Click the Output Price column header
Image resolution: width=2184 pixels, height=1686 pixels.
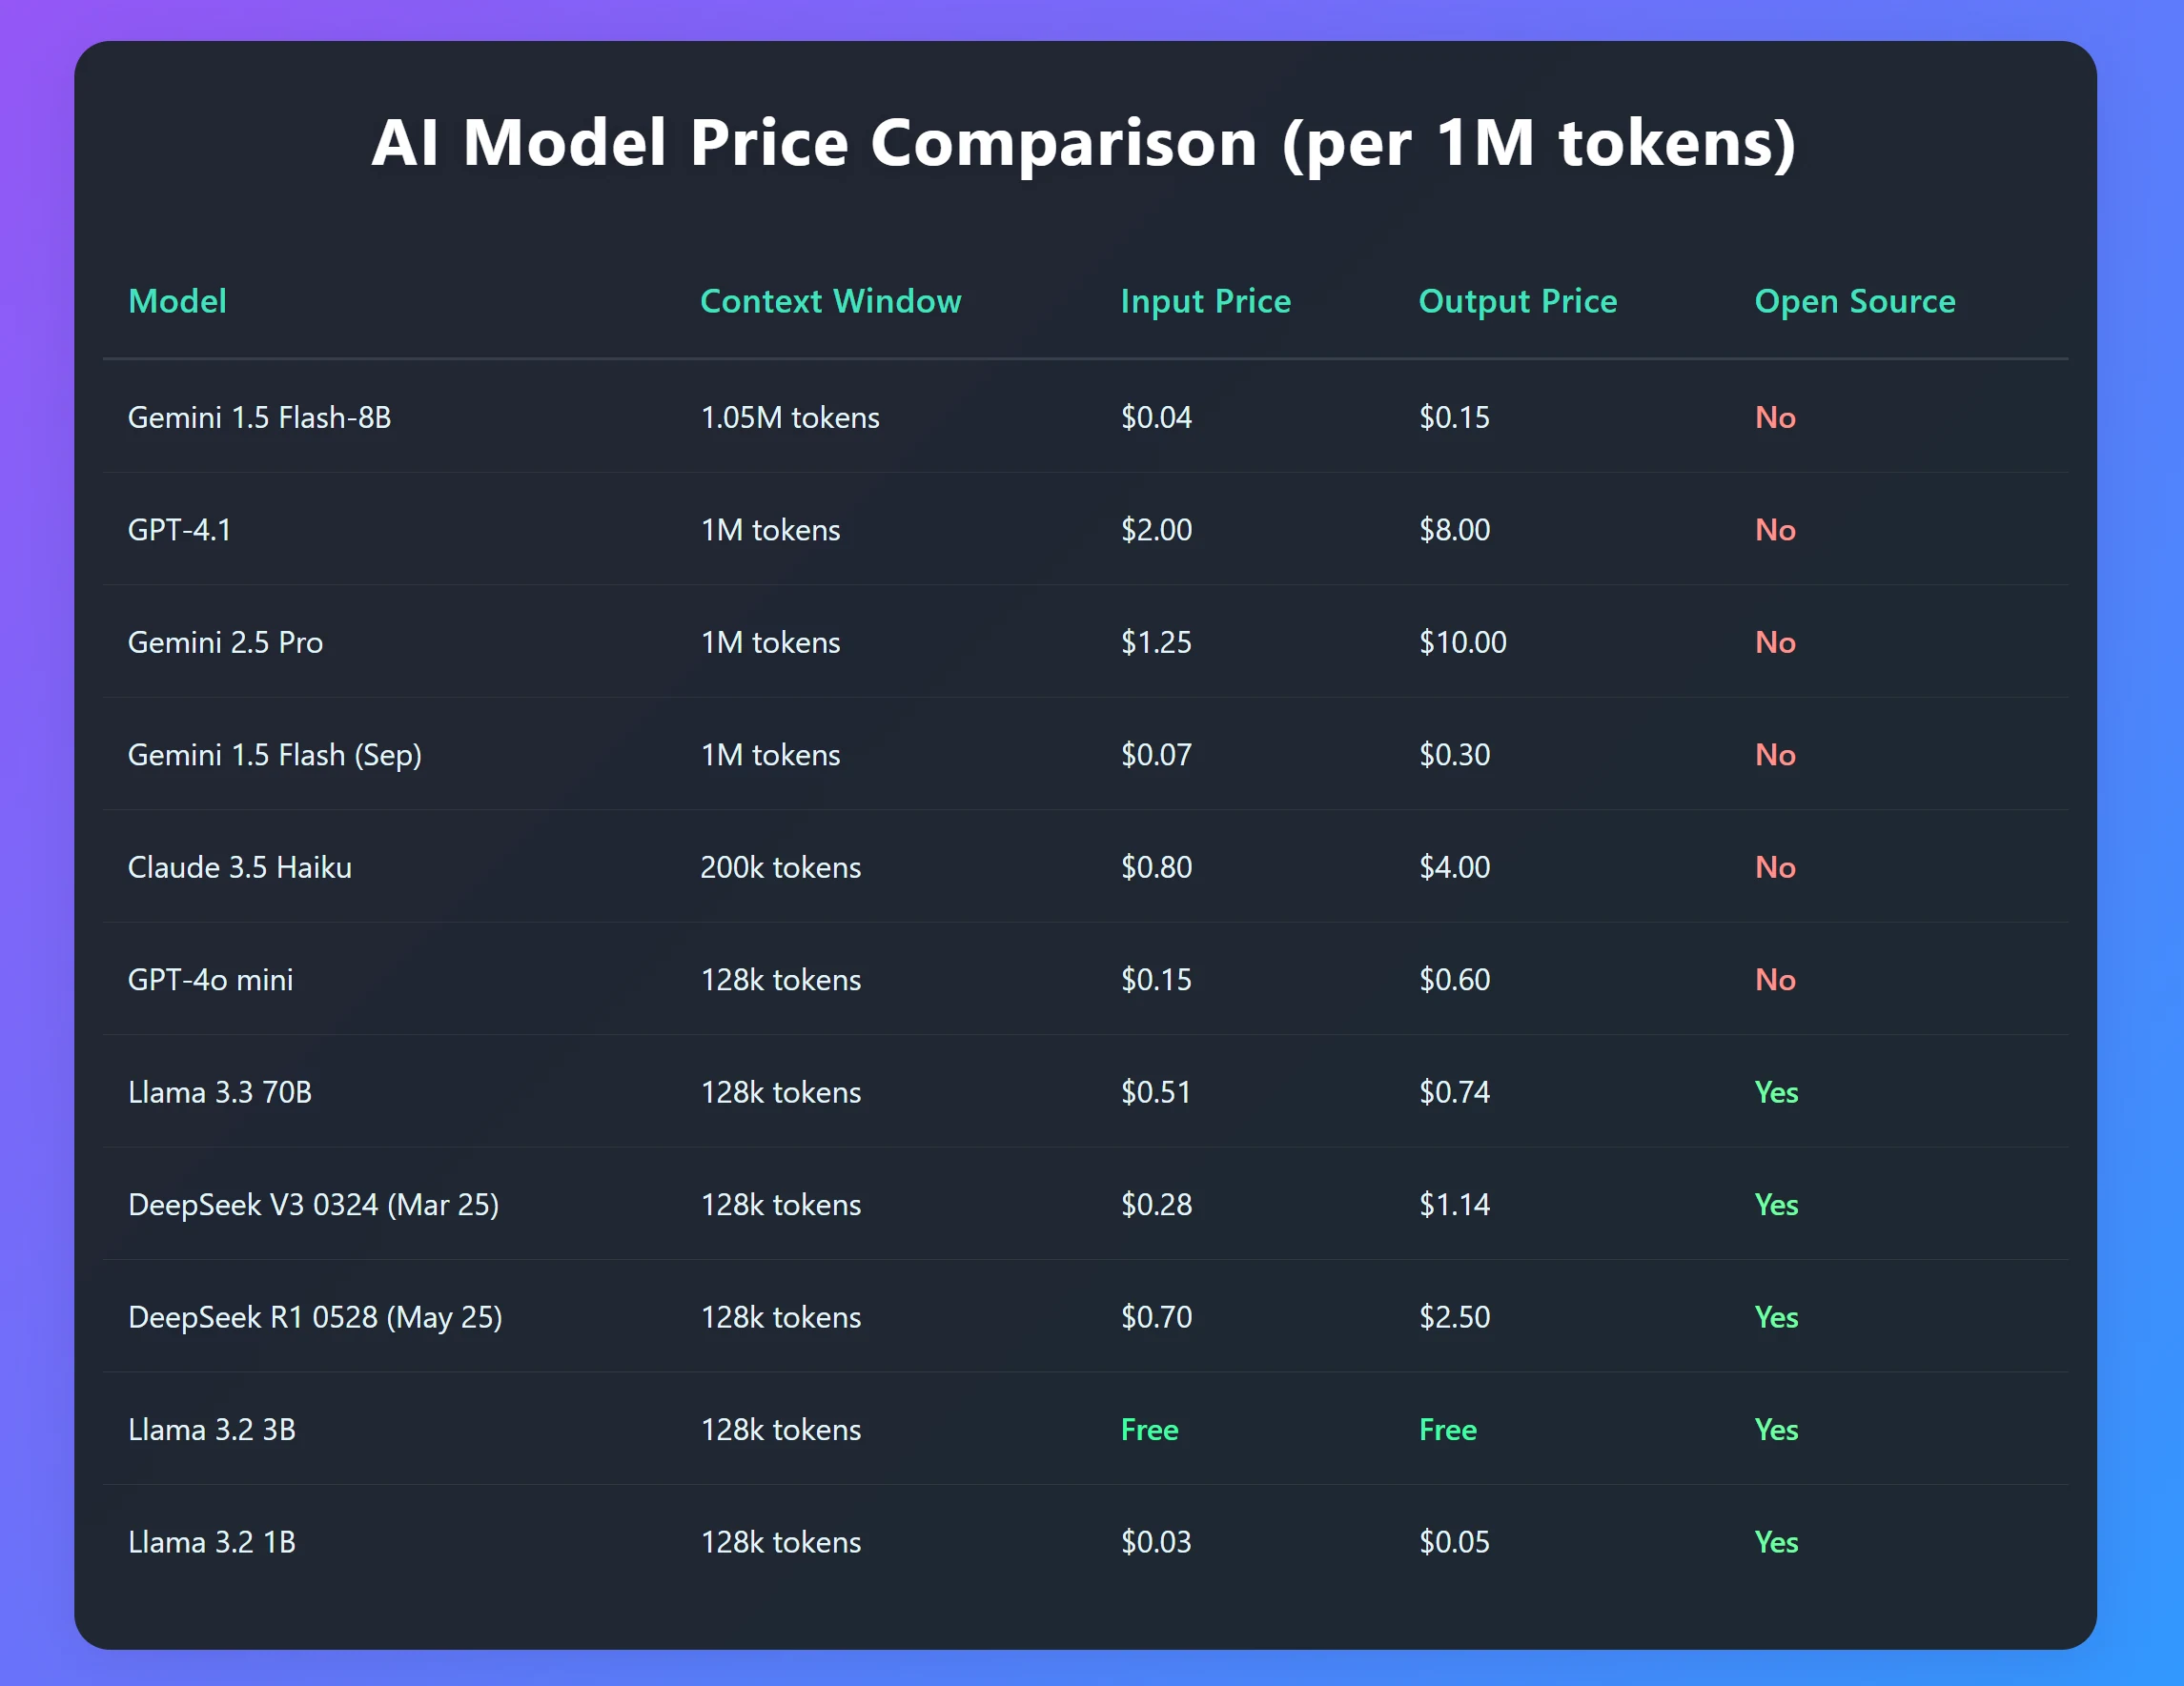[1517, 301]
